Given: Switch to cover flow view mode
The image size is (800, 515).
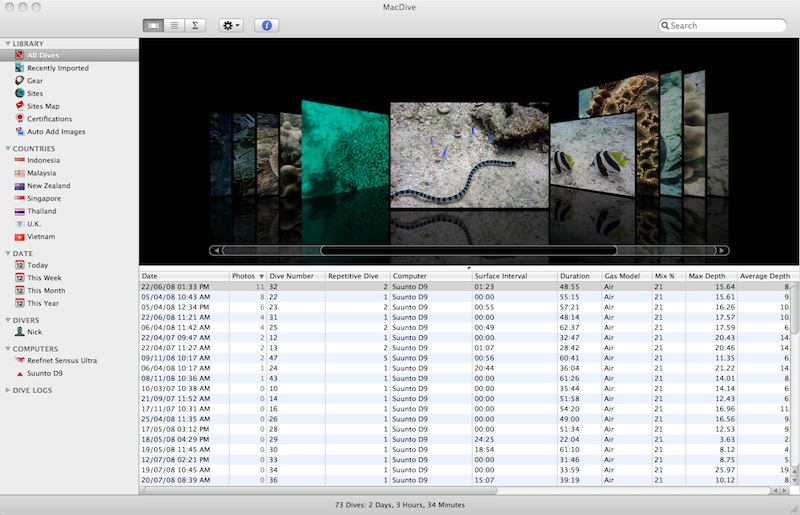Looking at the screenshot, I should point(154,25).
